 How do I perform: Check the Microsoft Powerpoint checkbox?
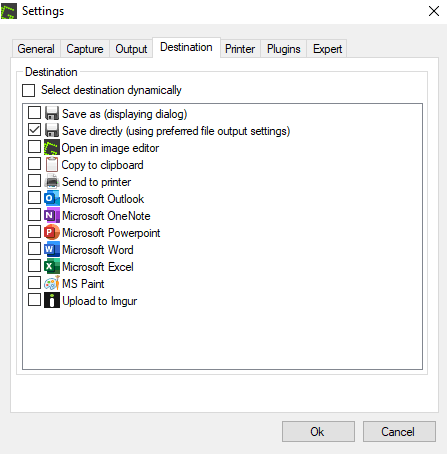click(34, 232)
